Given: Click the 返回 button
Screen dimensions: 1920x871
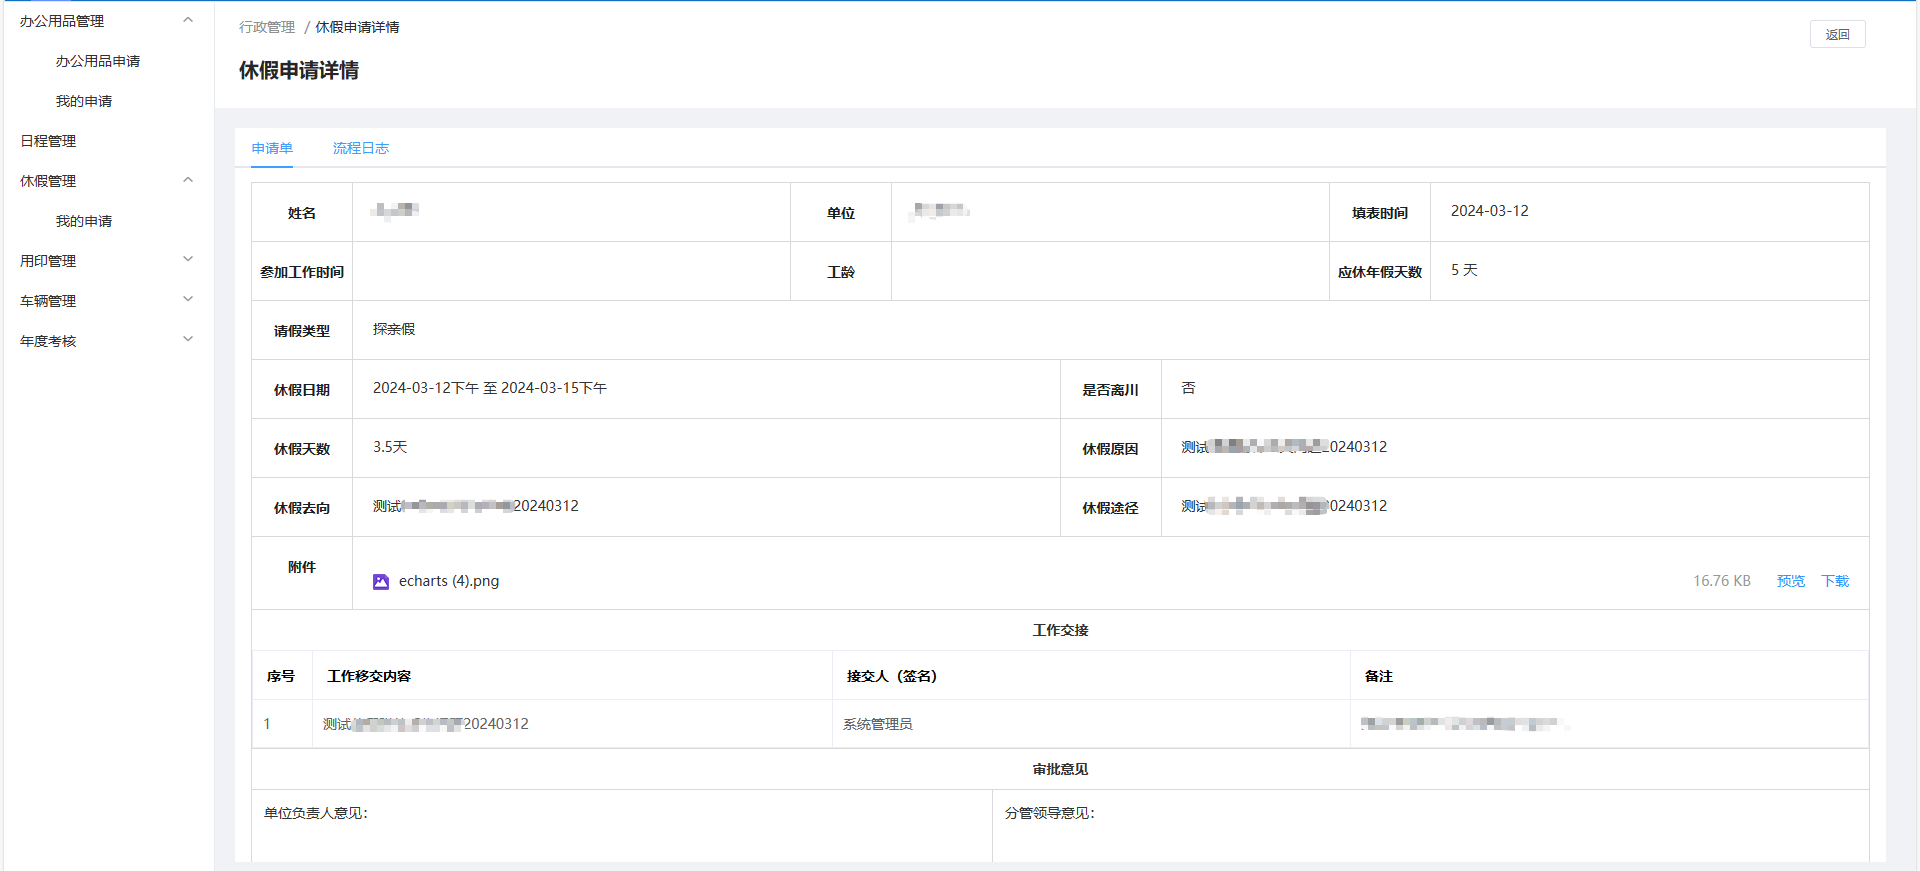Looking at the screenshot, I should point(1838,34).
